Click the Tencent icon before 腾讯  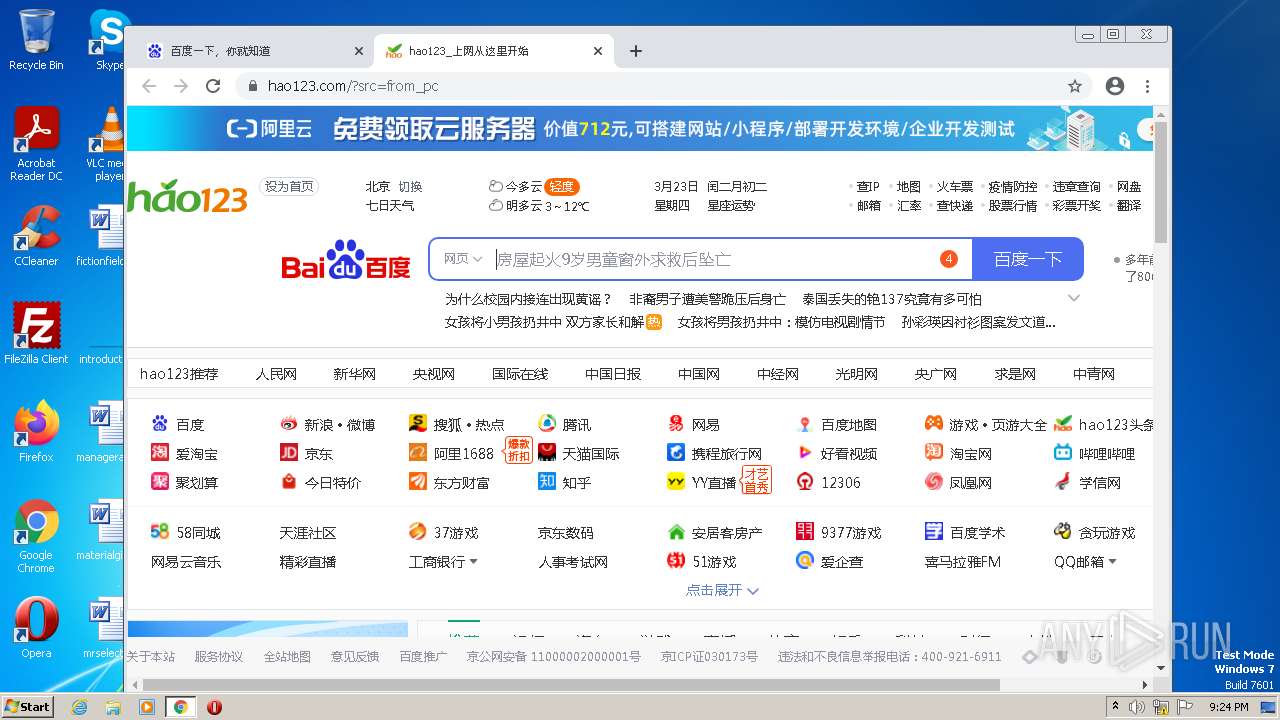click(x=547, y=424)
